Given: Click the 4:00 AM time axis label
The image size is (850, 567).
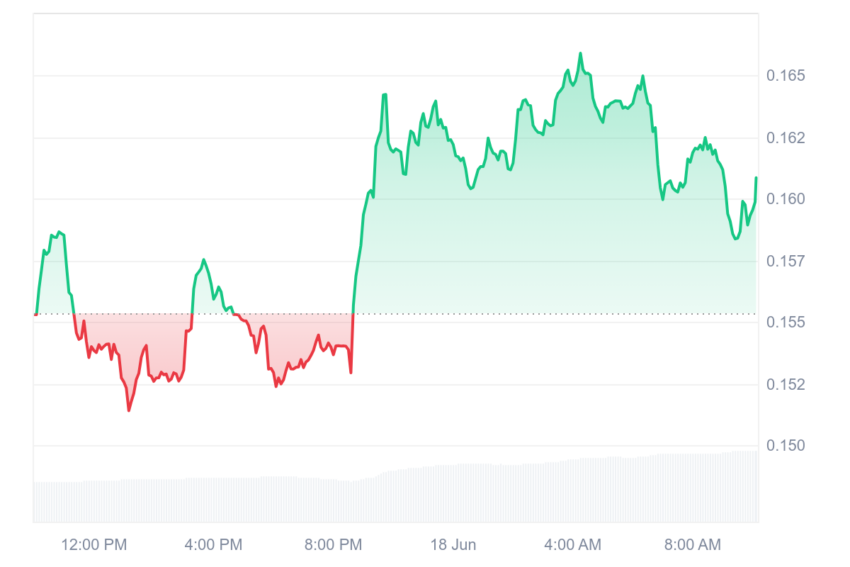Looking at the screenshot, I should coord(572,544).
